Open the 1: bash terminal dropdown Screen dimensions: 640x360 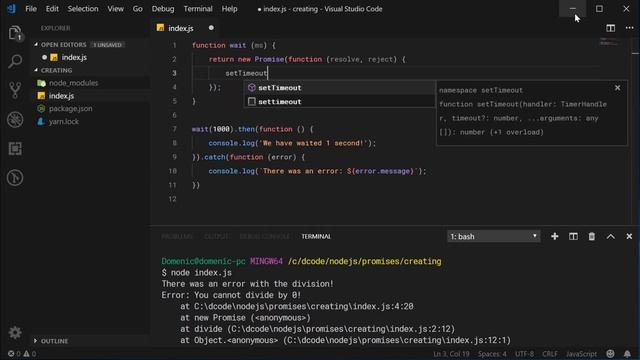coord(493,236)
